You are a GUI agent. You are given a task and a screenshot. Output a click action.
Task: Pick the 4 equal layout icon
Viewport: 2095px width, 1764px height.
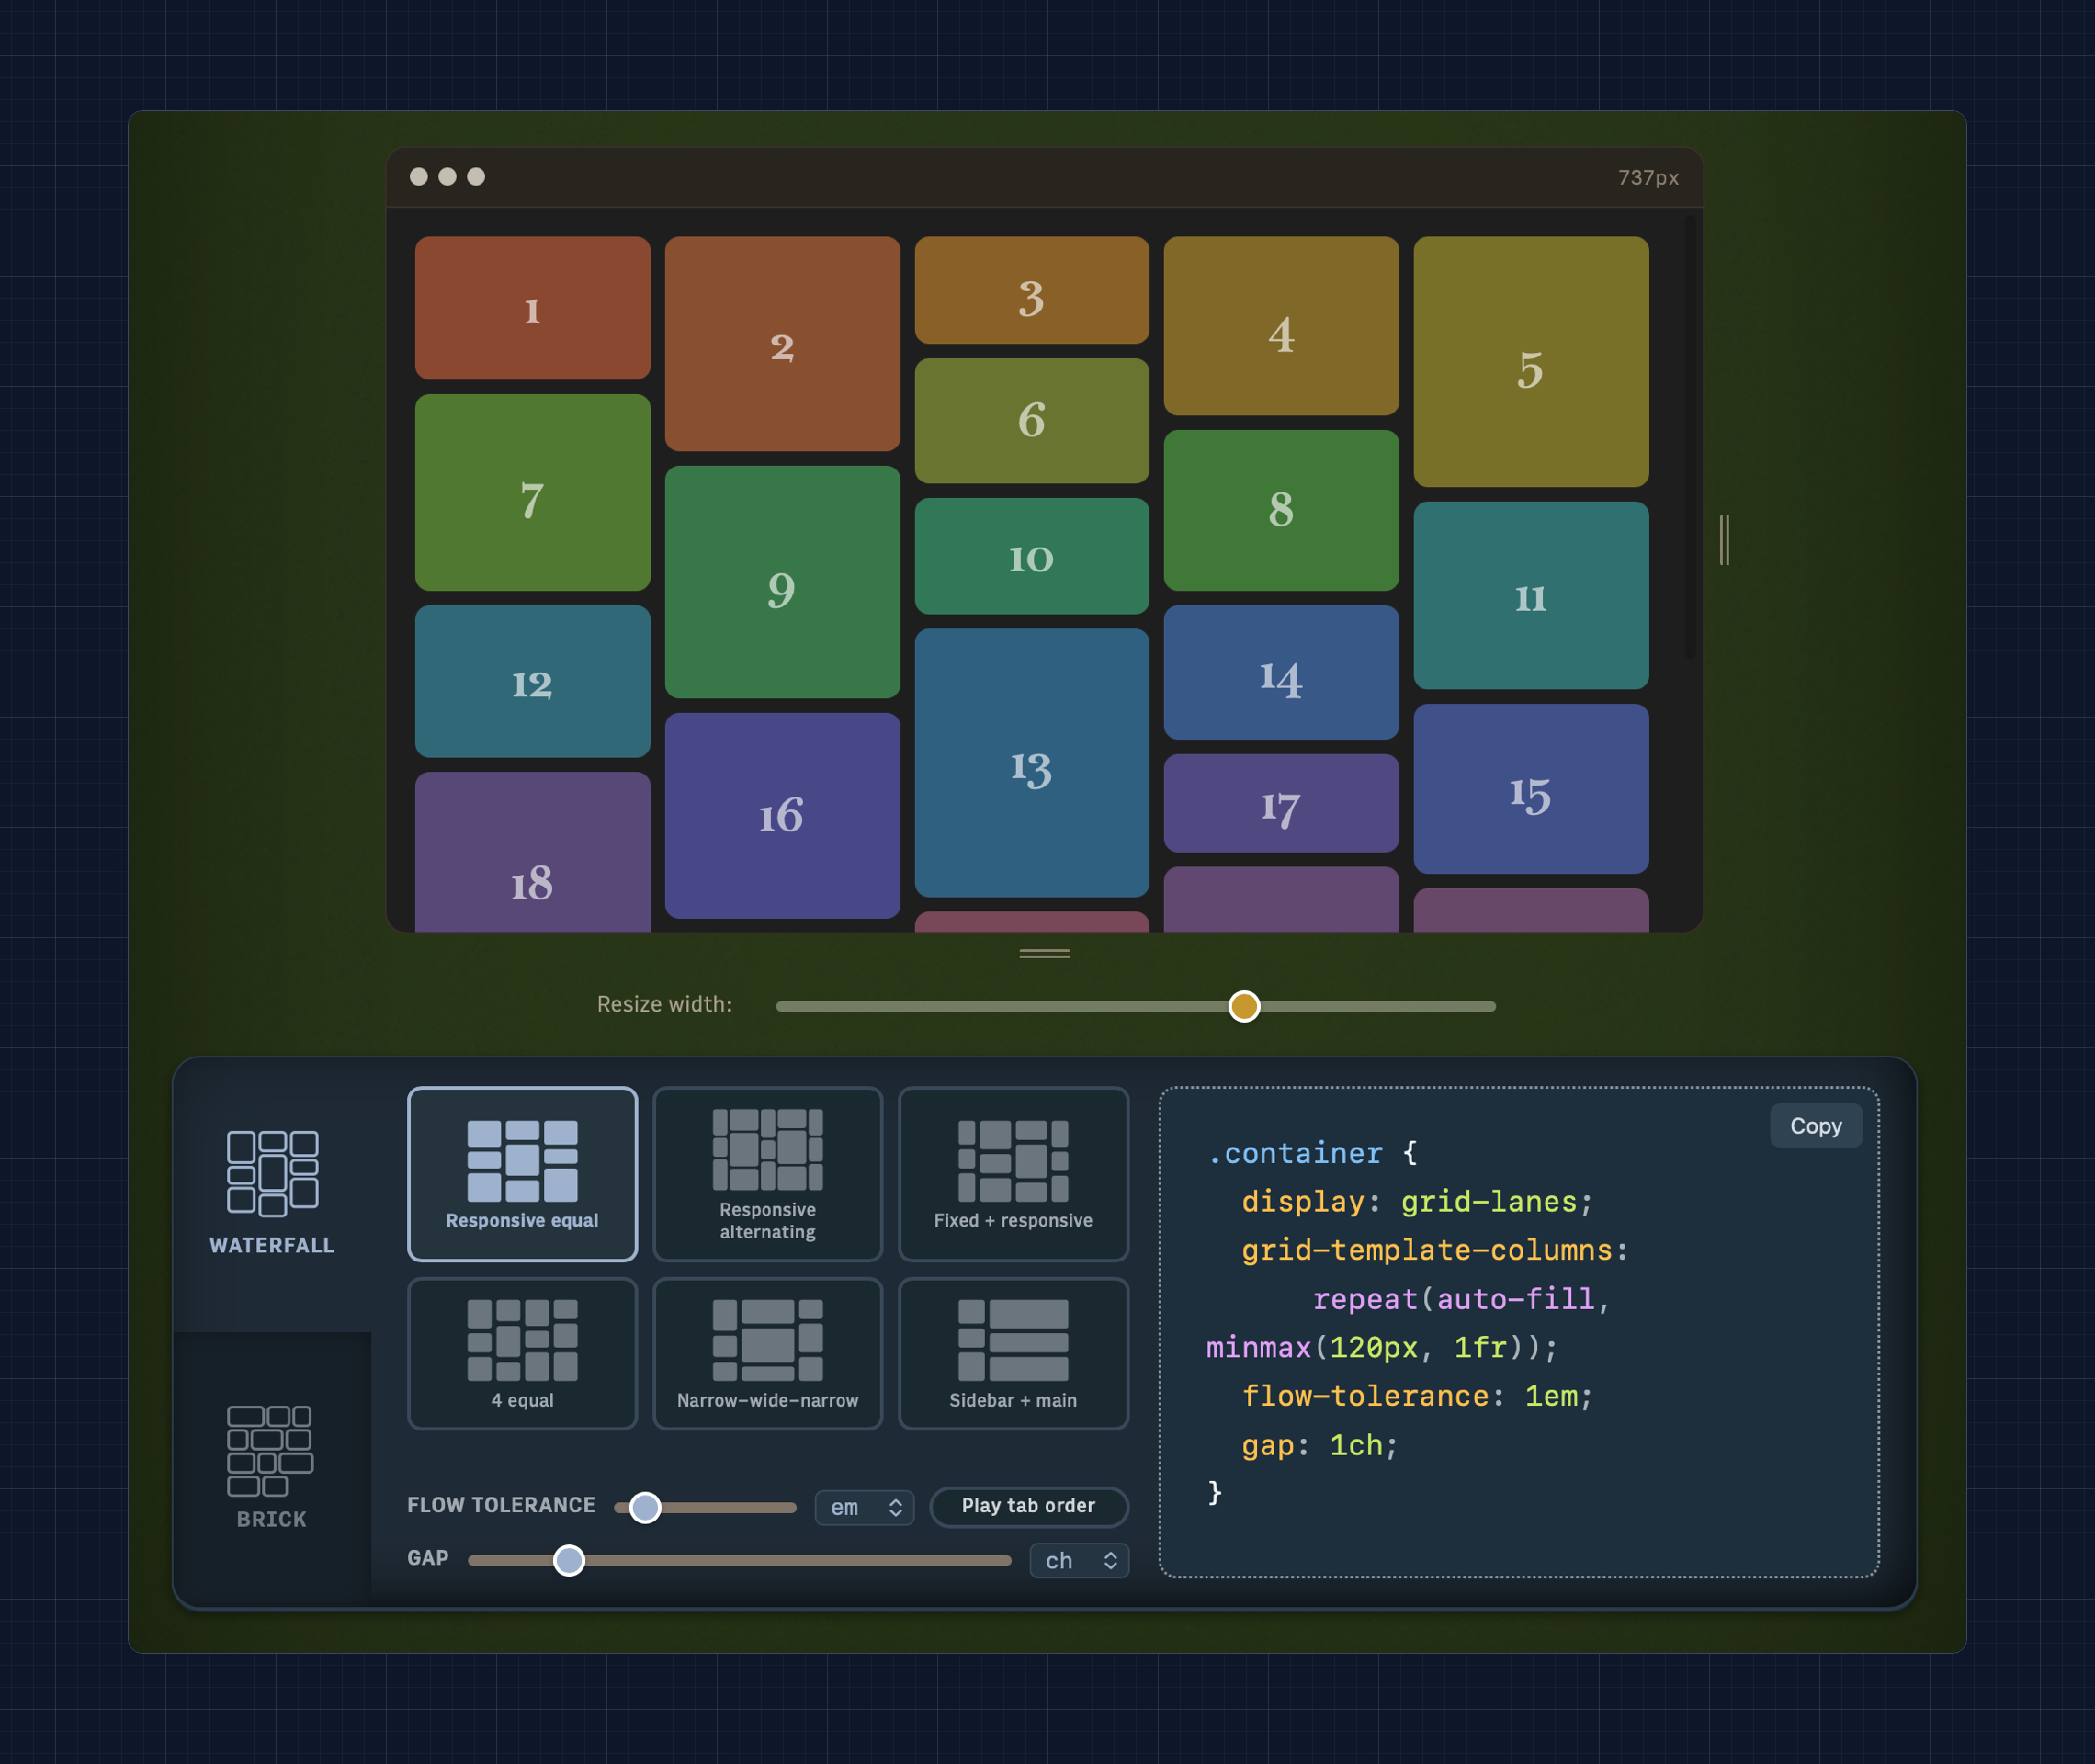[522, 1353]
